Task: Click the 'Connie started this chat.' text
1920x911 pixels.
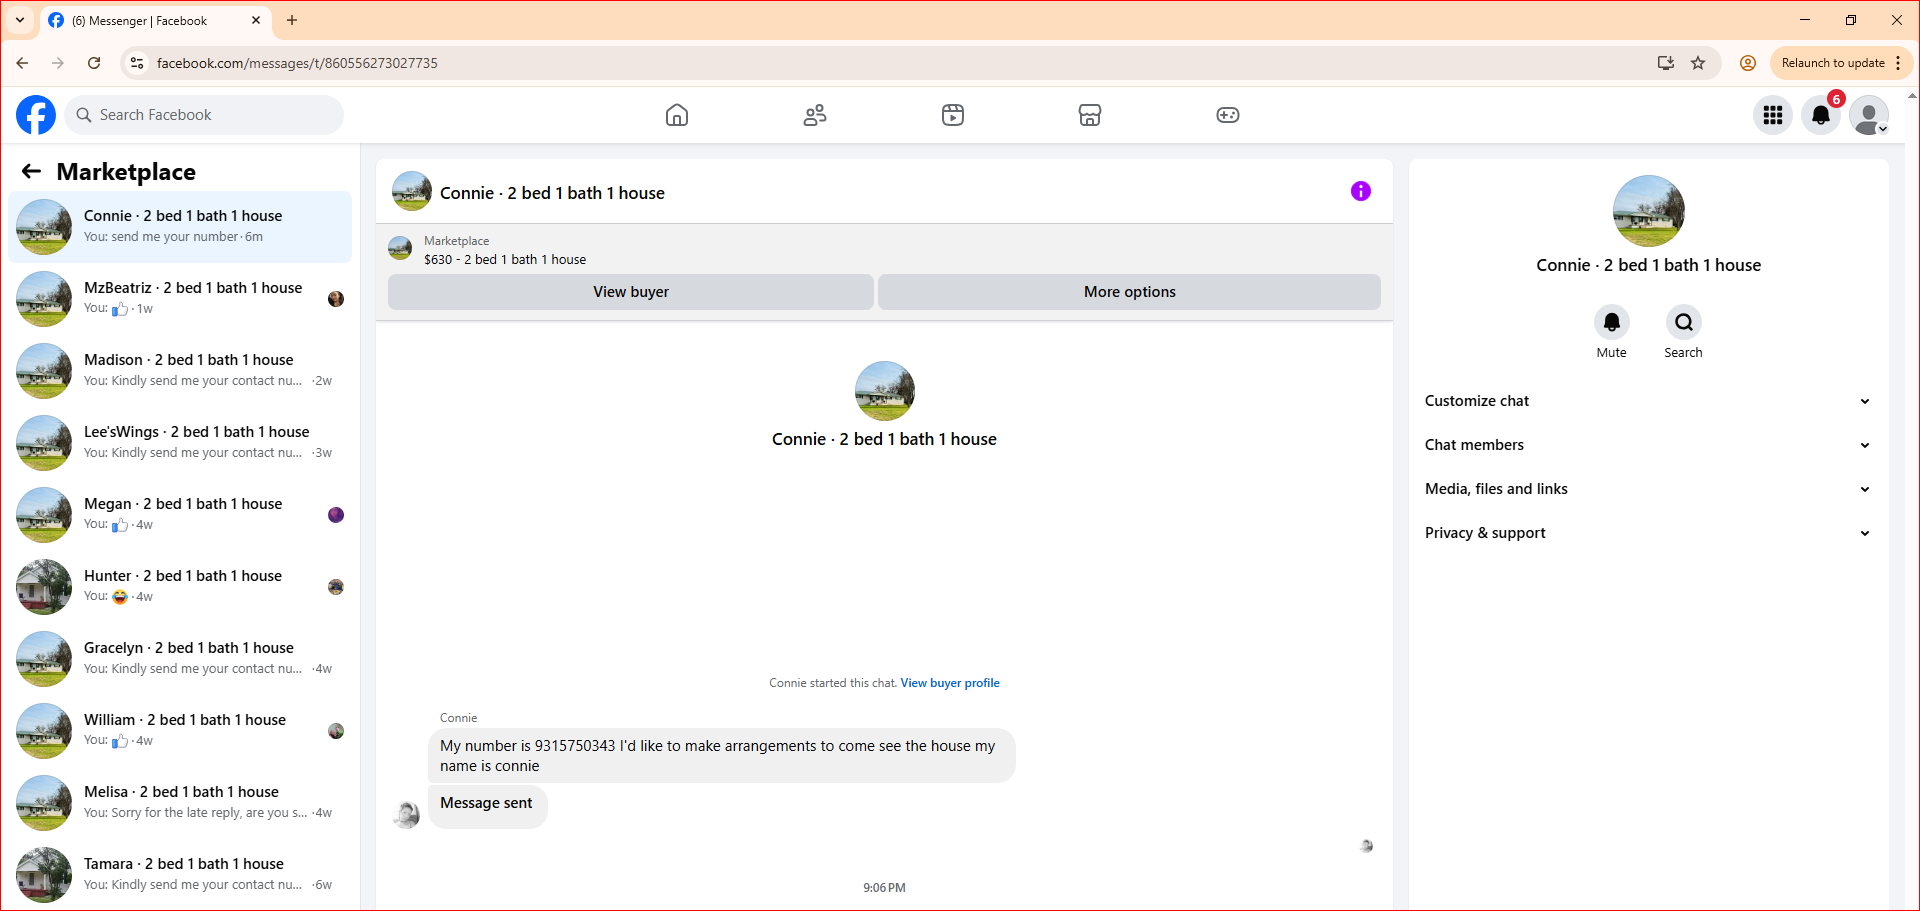Action: [833, 683]
